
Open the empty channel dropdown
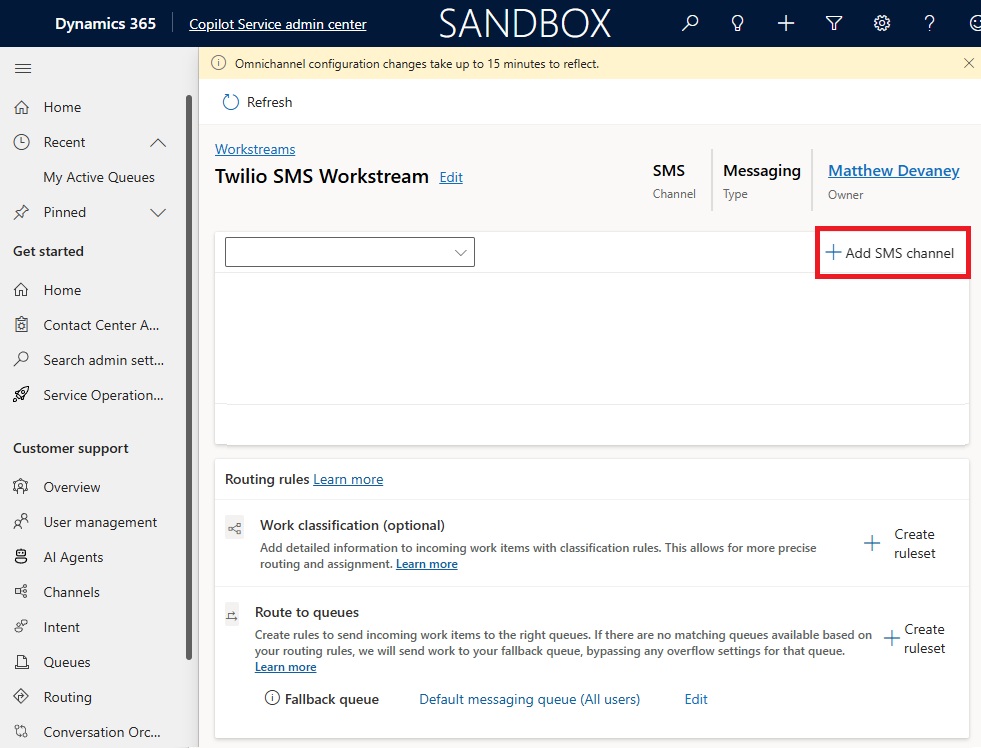[x=350, y=252]
